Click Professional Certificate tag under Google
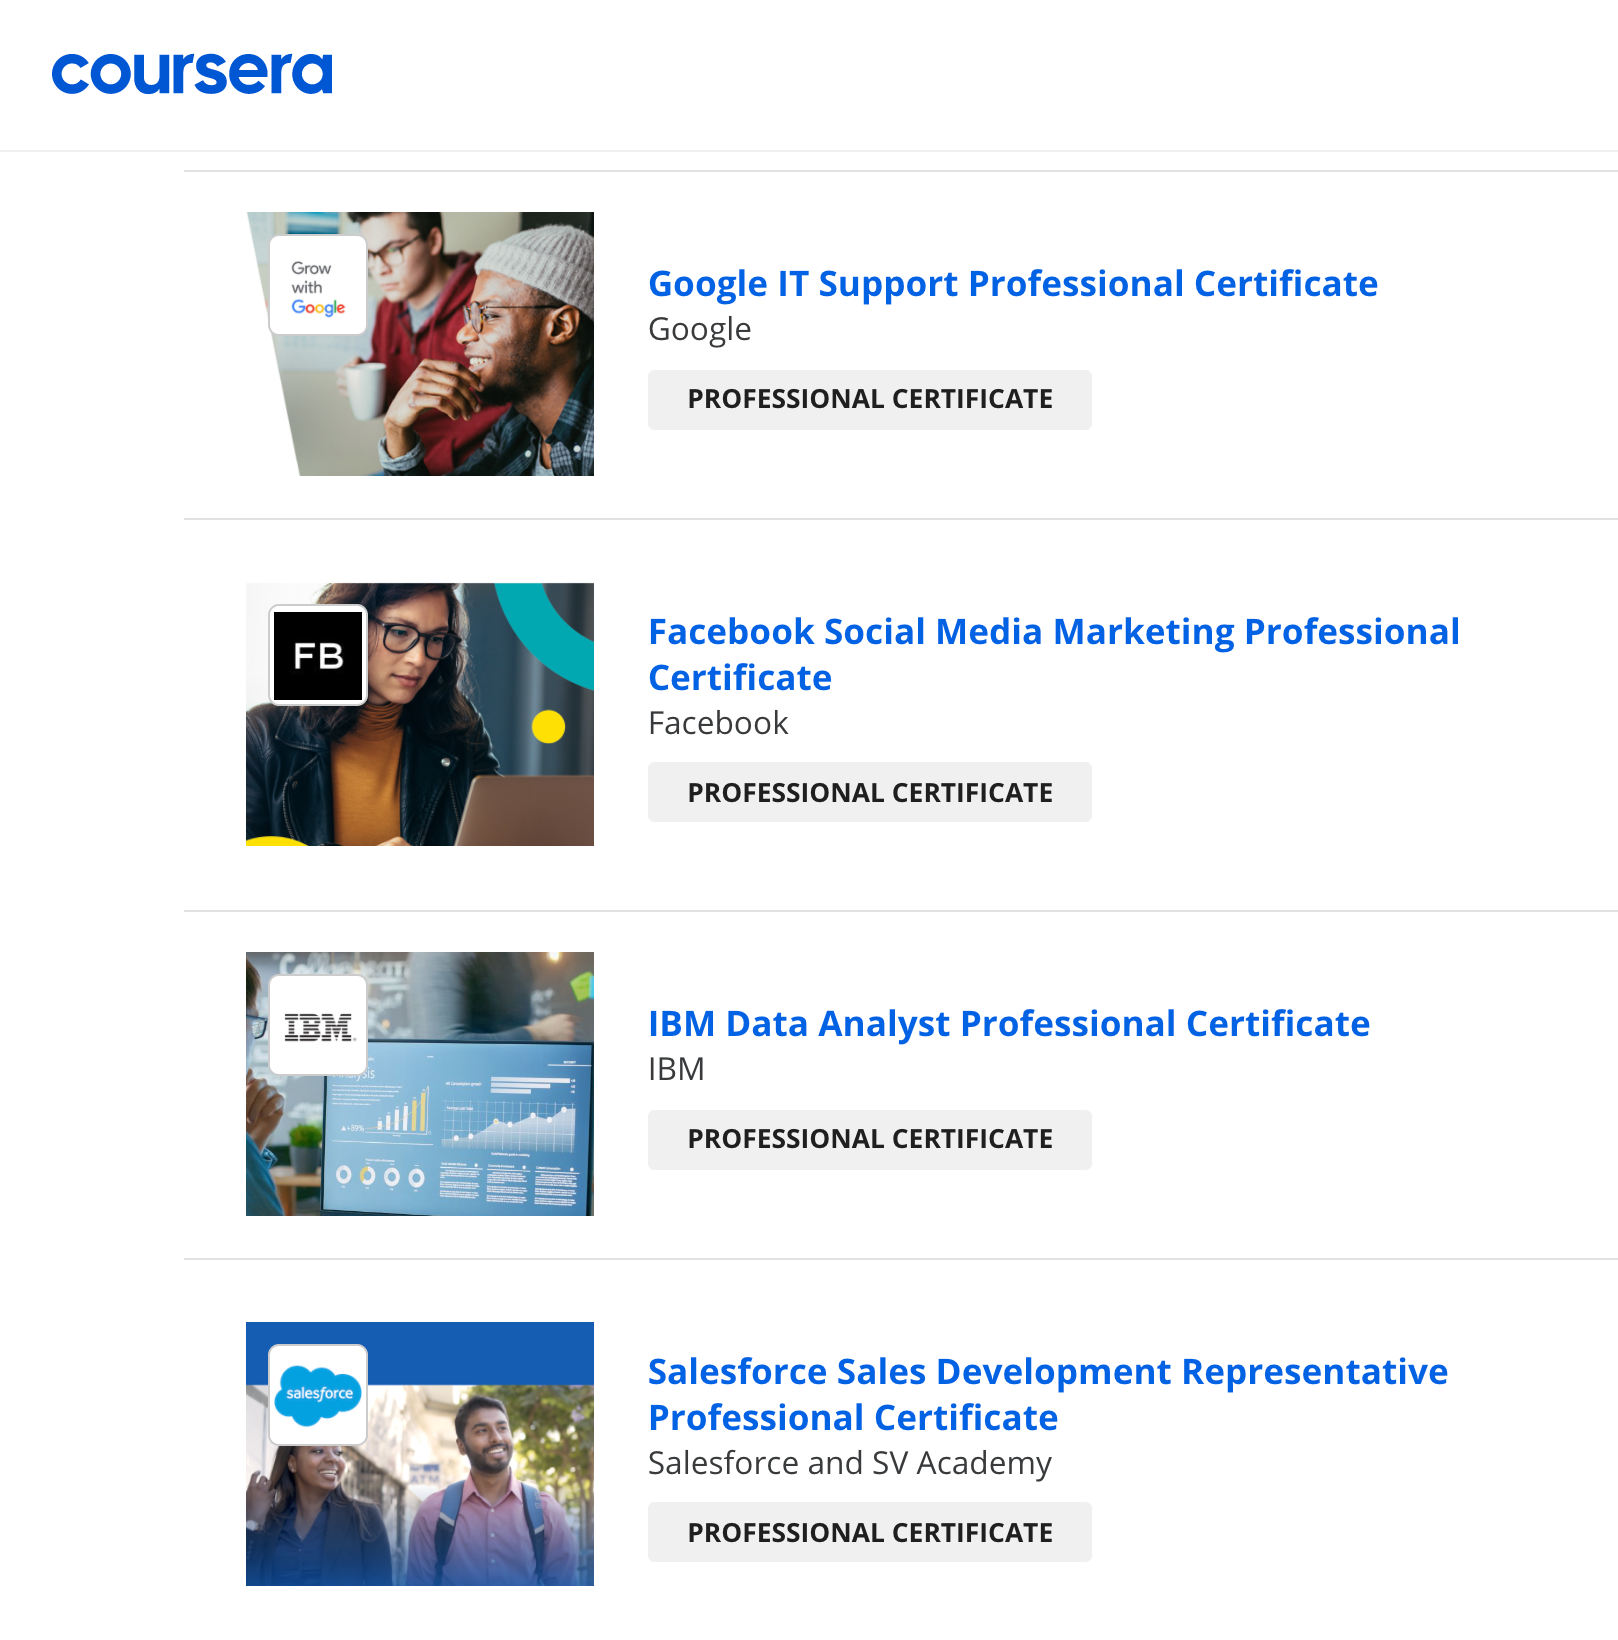This screenshot has height=1640, width=1618. pos(869,400)
